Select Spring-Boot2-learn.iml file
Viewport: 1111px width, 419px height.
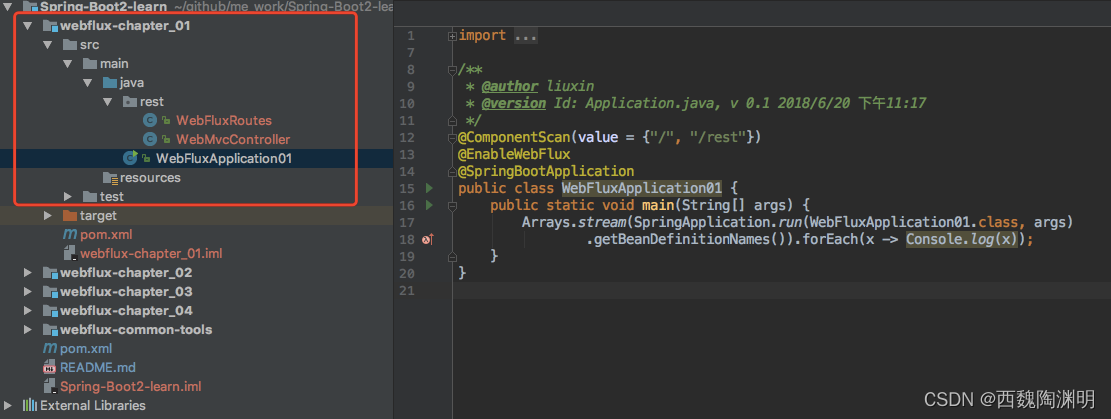click(x=131, y=387)
